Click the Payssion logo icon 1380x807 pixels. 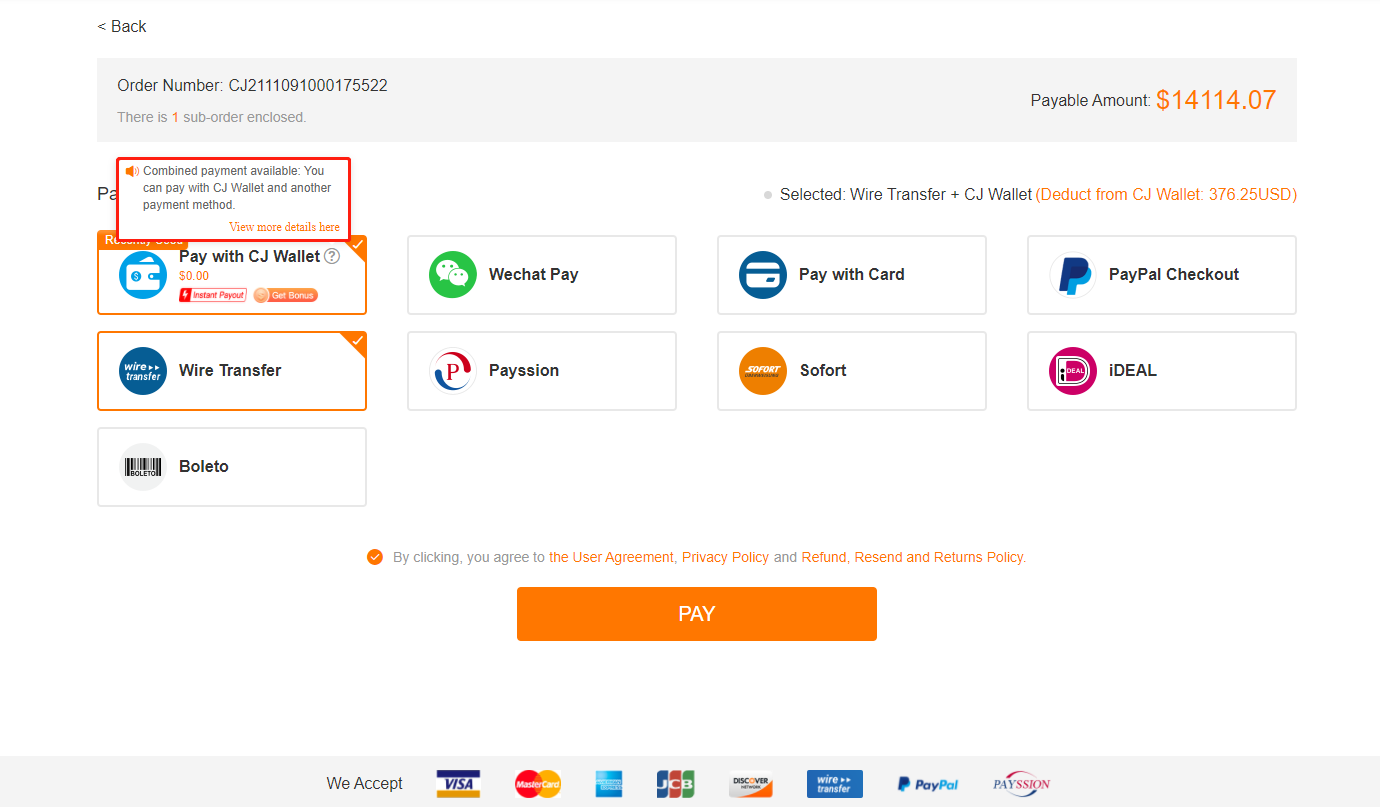pos(453,371)
